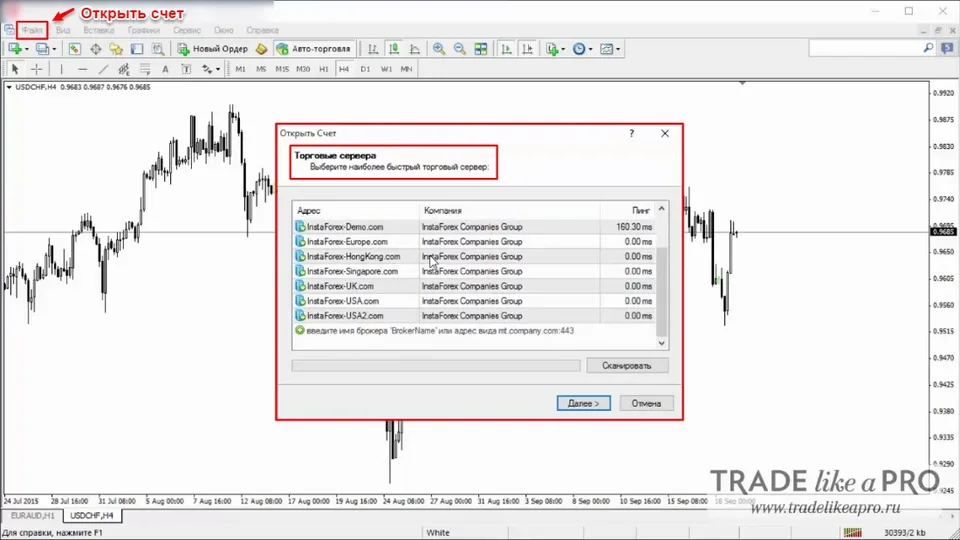The image size is (960, 540).
Task: Launch MetaEditor yellow book icon
Action: [x=261, y=49]
